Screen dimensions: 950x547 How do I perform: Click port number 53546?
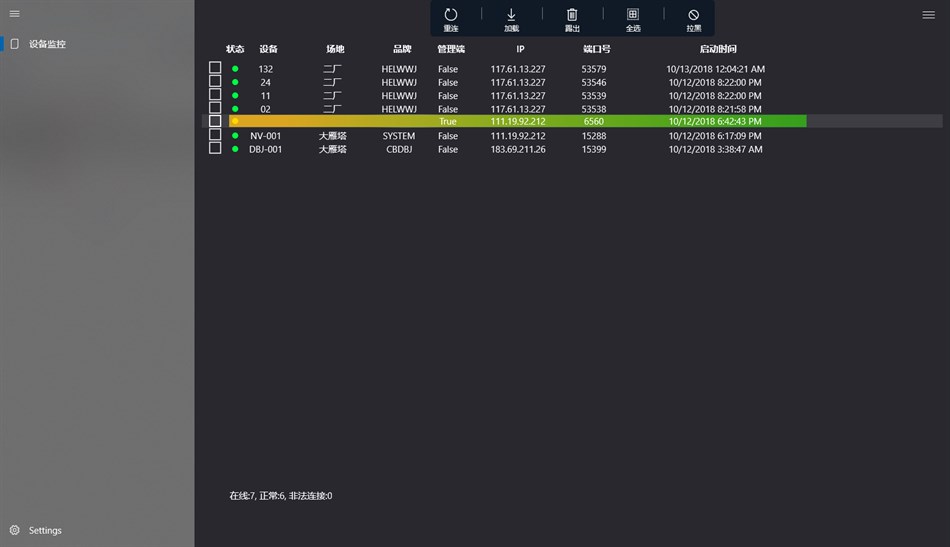pos(594,82)
